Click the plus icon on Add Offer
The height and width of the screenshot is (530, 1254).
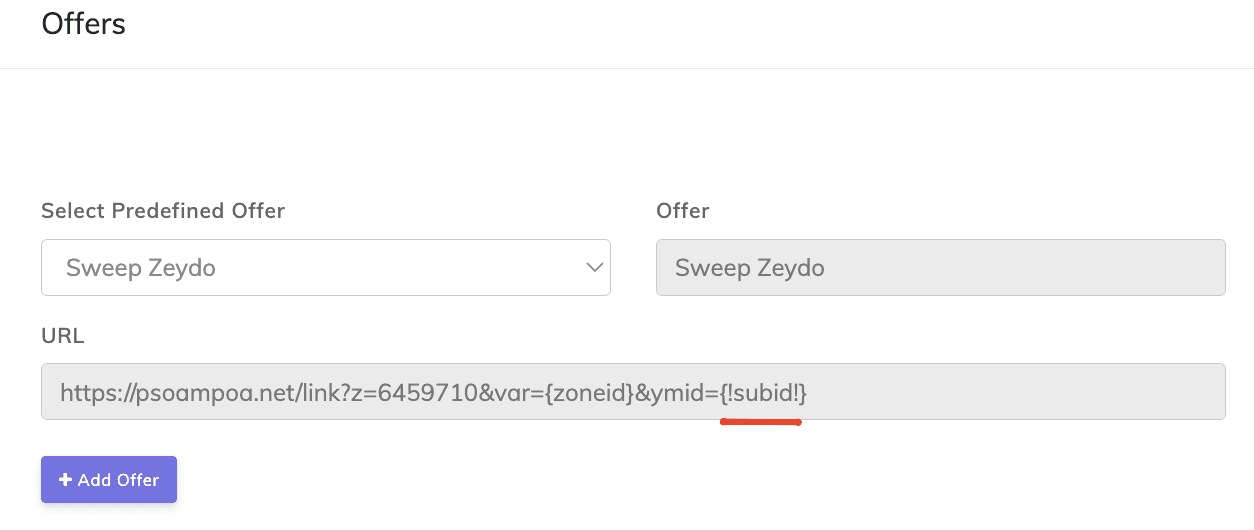pyautogui.click(x=66, y=480)
